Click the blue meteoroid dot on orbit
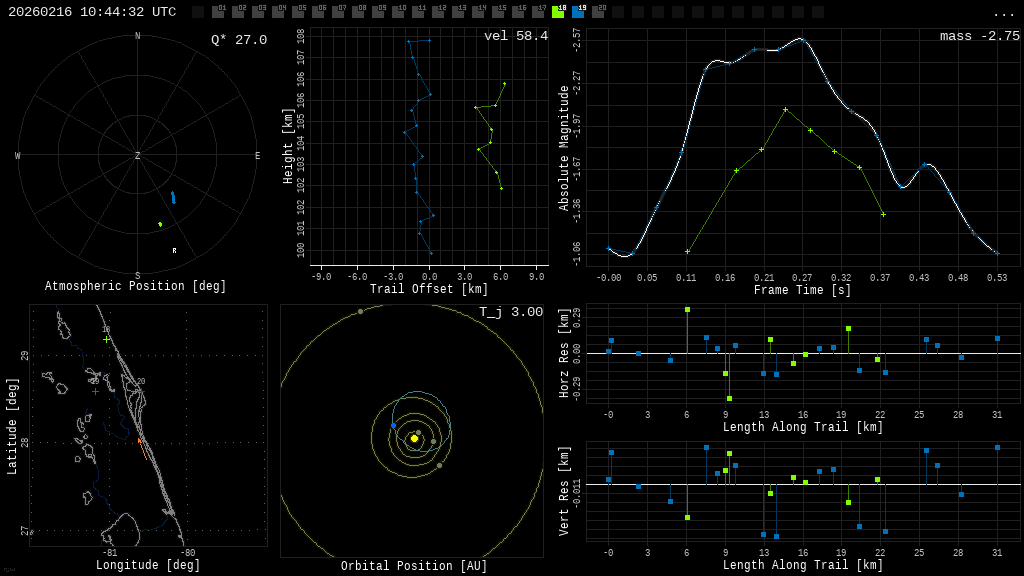This screenshot has width=1024, height=576. click(x=394, y=426)
